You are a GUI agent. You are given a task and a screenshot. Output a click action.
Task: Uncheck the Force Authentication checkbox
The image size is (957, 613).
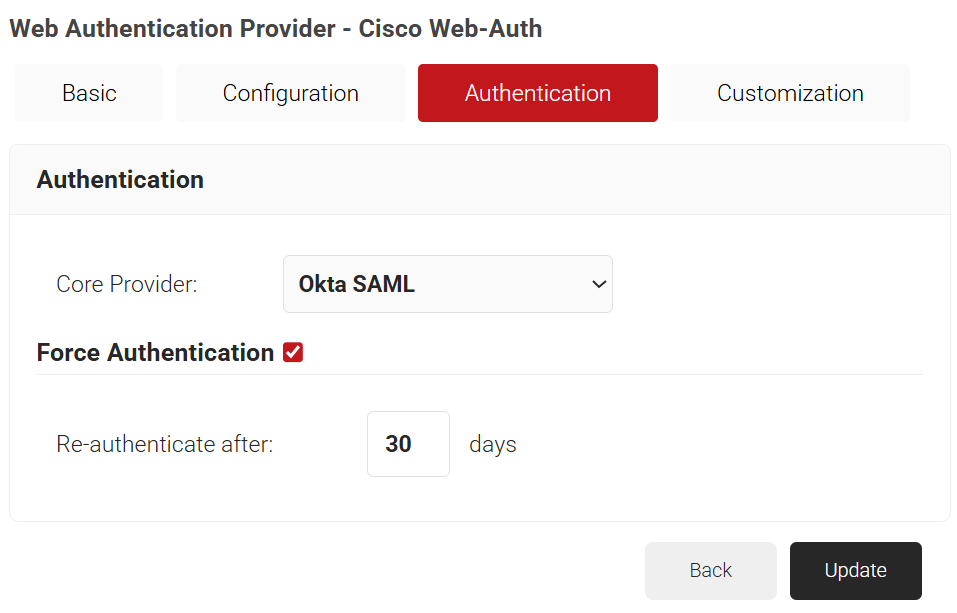(293, 352)
